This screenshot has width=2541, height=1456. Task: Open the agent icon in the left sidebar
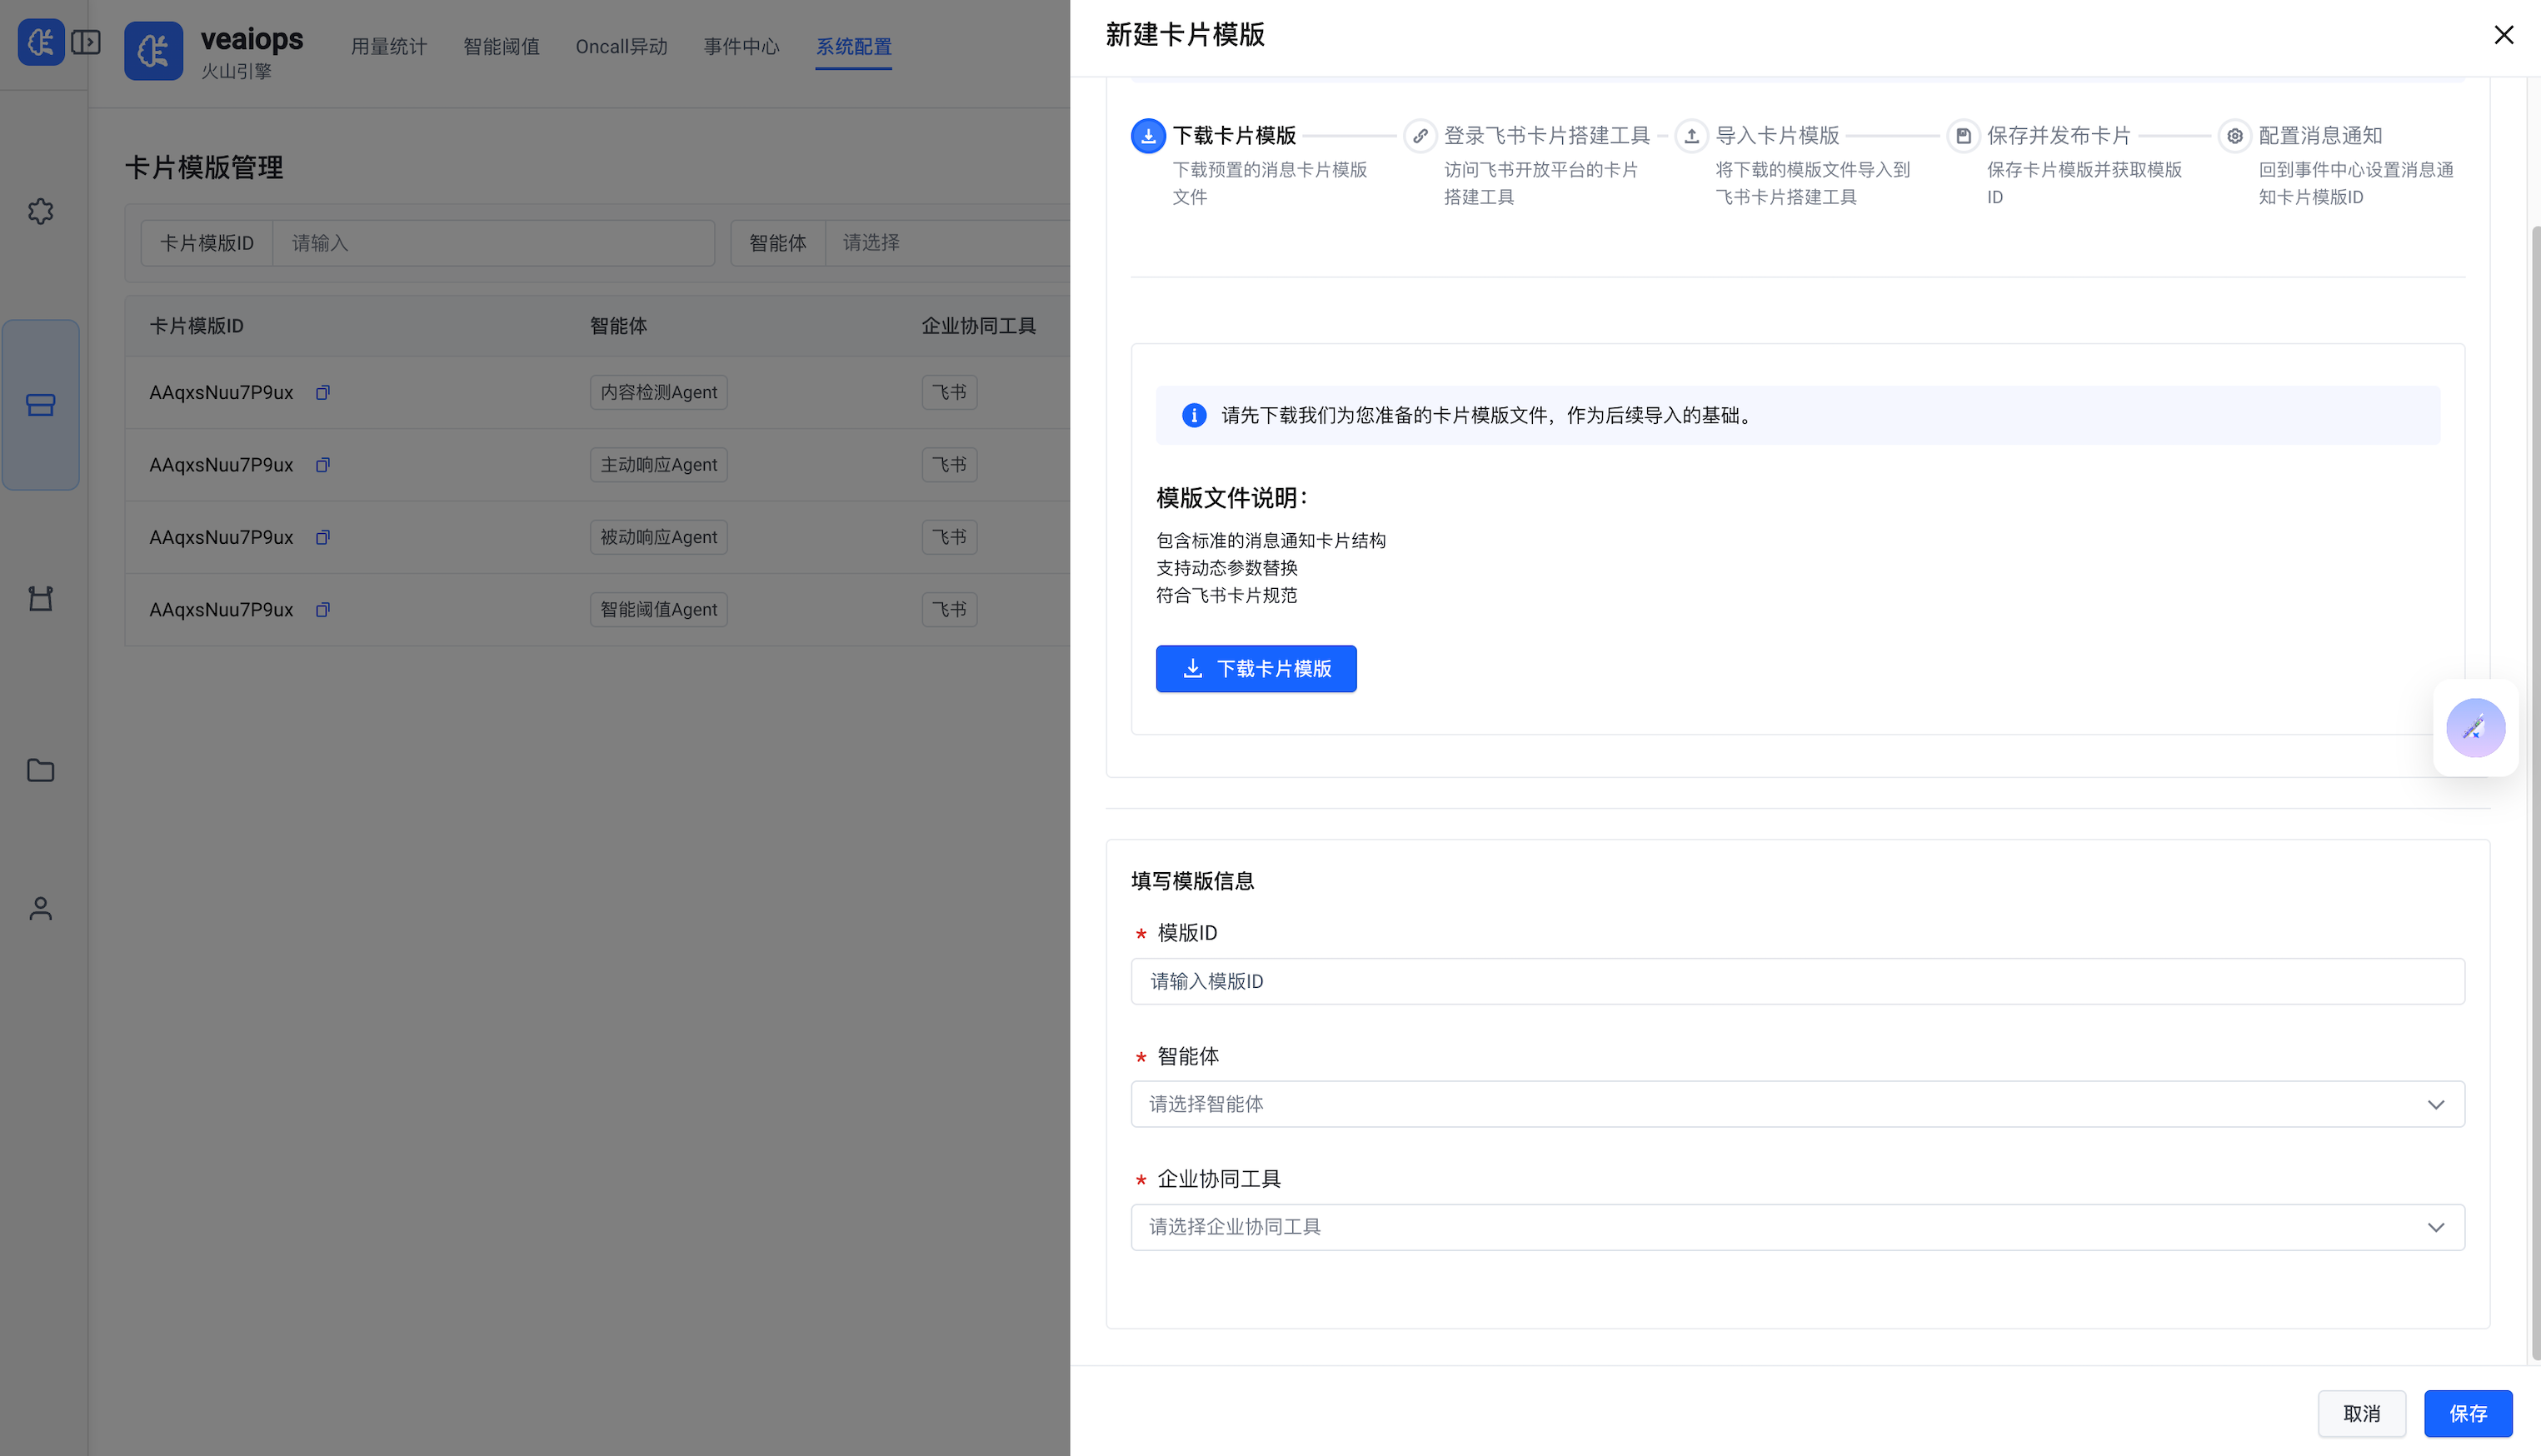40,598
